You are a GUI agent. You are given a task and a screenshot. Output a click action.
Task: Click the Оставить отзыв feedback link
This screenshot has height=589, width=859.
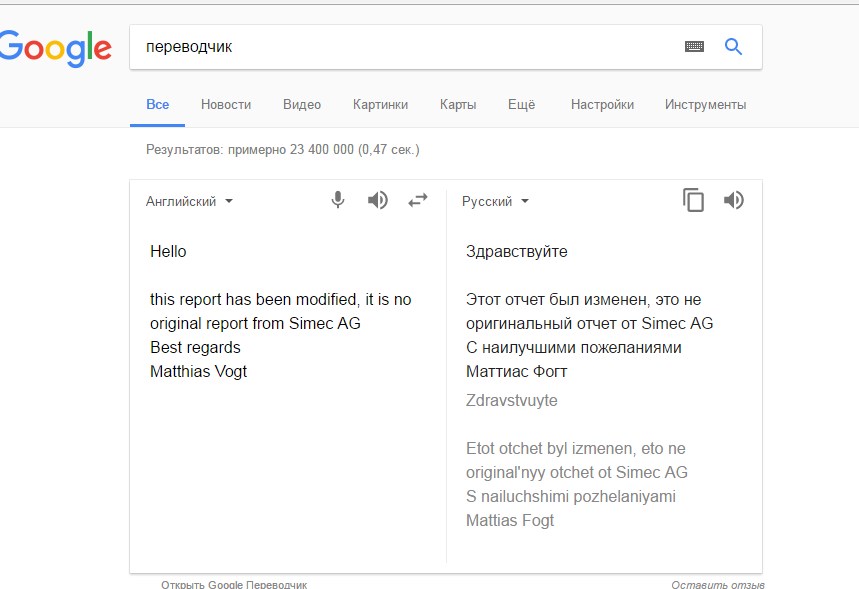717,584
